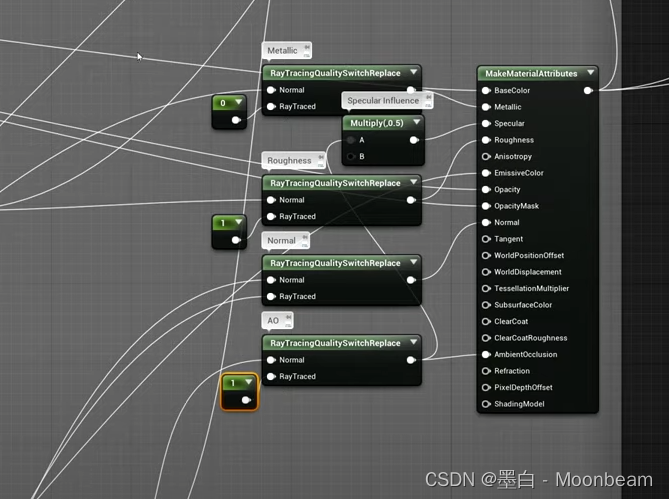
Task: Click the Roughness input pin on MakeMaterialAttributes
Action: 486,140
